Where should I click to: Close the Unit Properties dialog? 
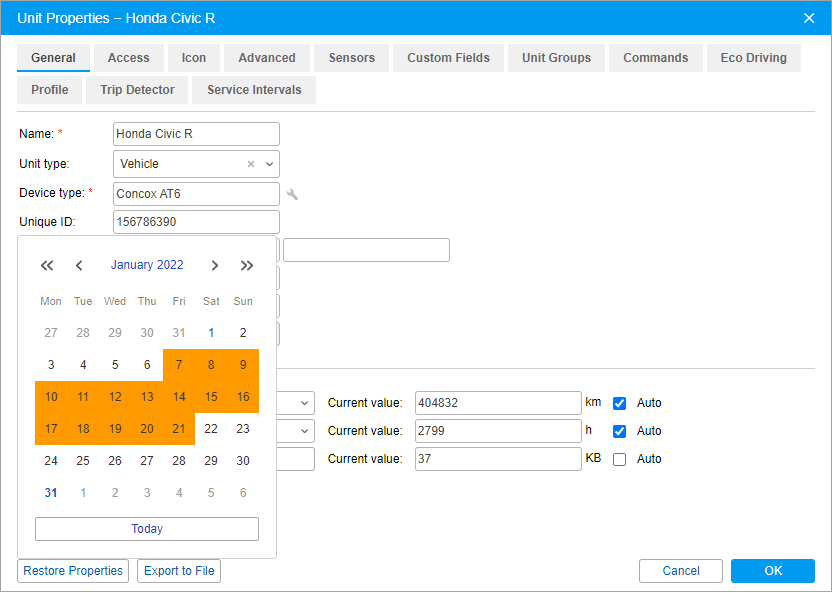coord(809,18)
